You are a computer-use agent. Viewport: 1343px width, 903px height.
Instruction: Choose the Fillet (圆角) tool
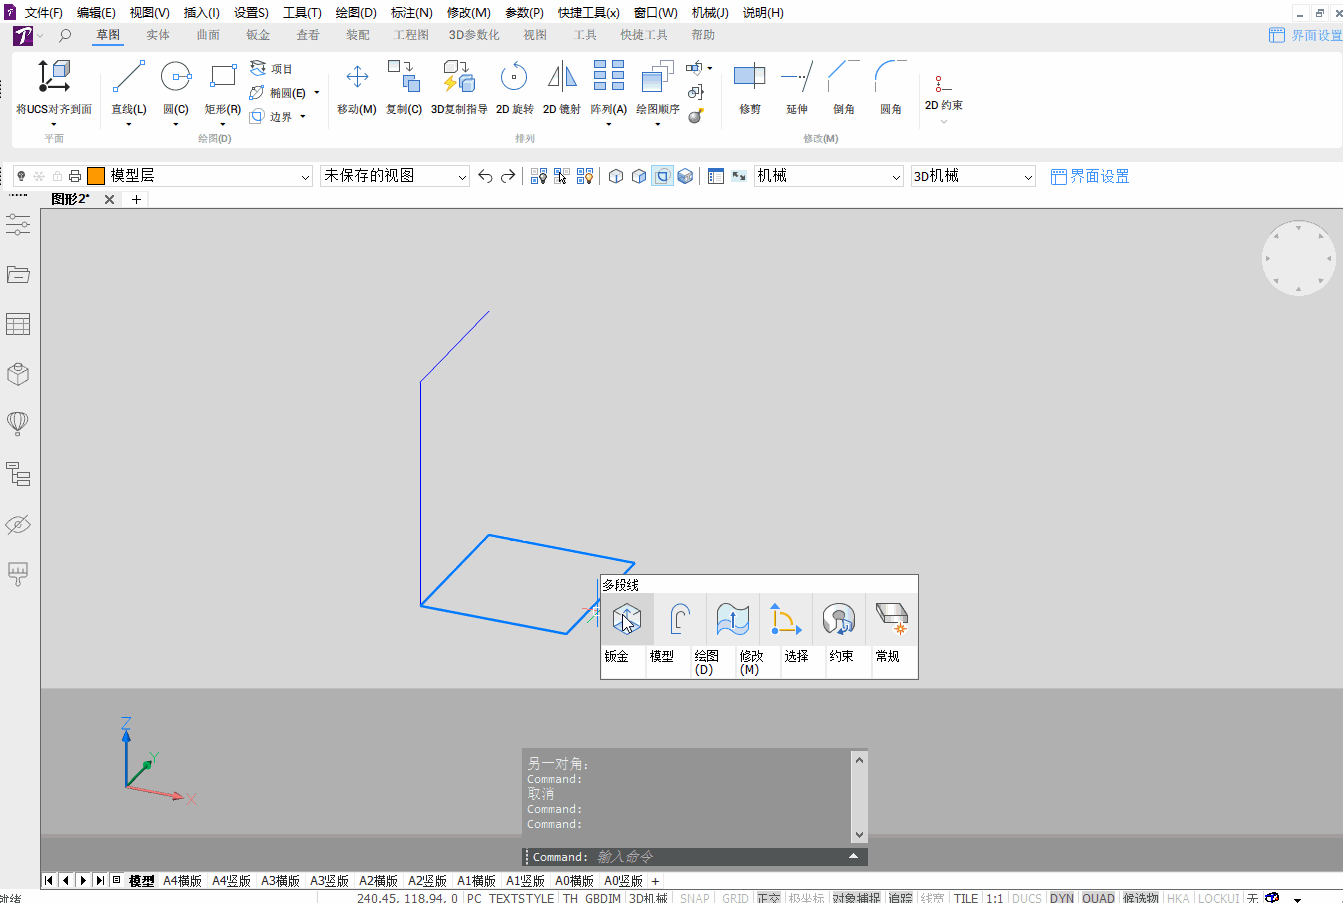(x=890, y=80)
